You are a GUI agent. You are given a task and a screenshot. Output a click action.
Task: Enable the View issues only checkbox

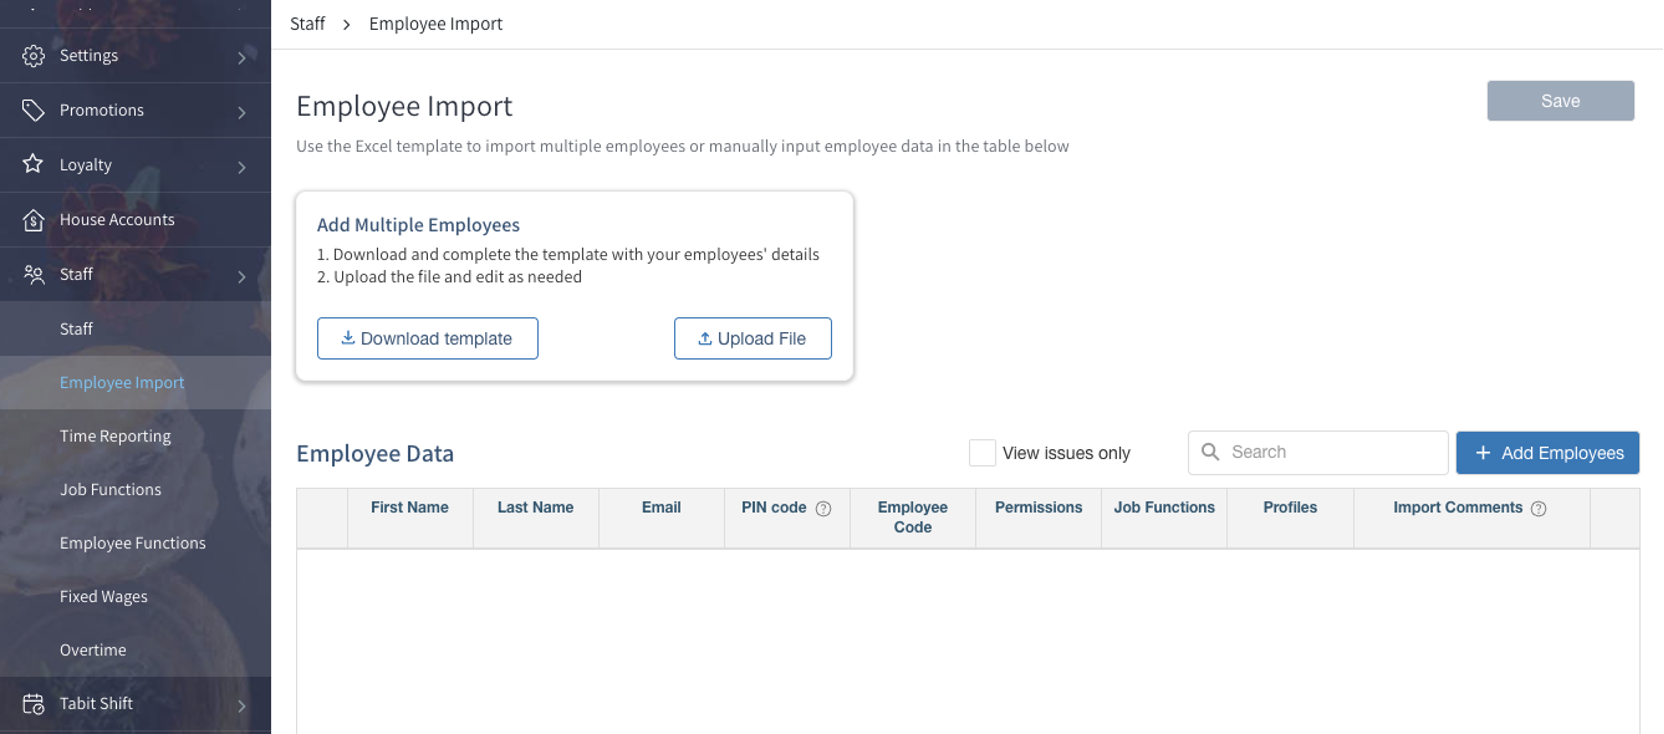[982, 453]
